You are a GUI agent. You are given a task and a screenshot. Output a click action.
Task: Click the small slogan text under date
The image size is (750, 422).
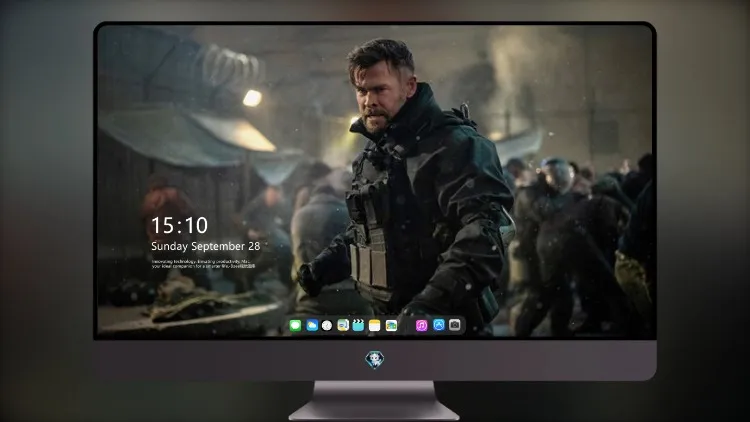coord(203,264)
